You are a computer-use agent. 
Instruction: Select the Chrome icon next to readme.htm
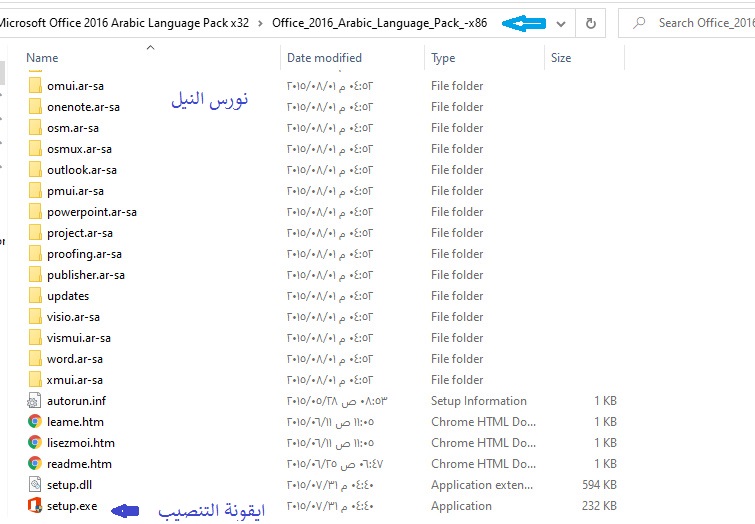click(35, 464)
